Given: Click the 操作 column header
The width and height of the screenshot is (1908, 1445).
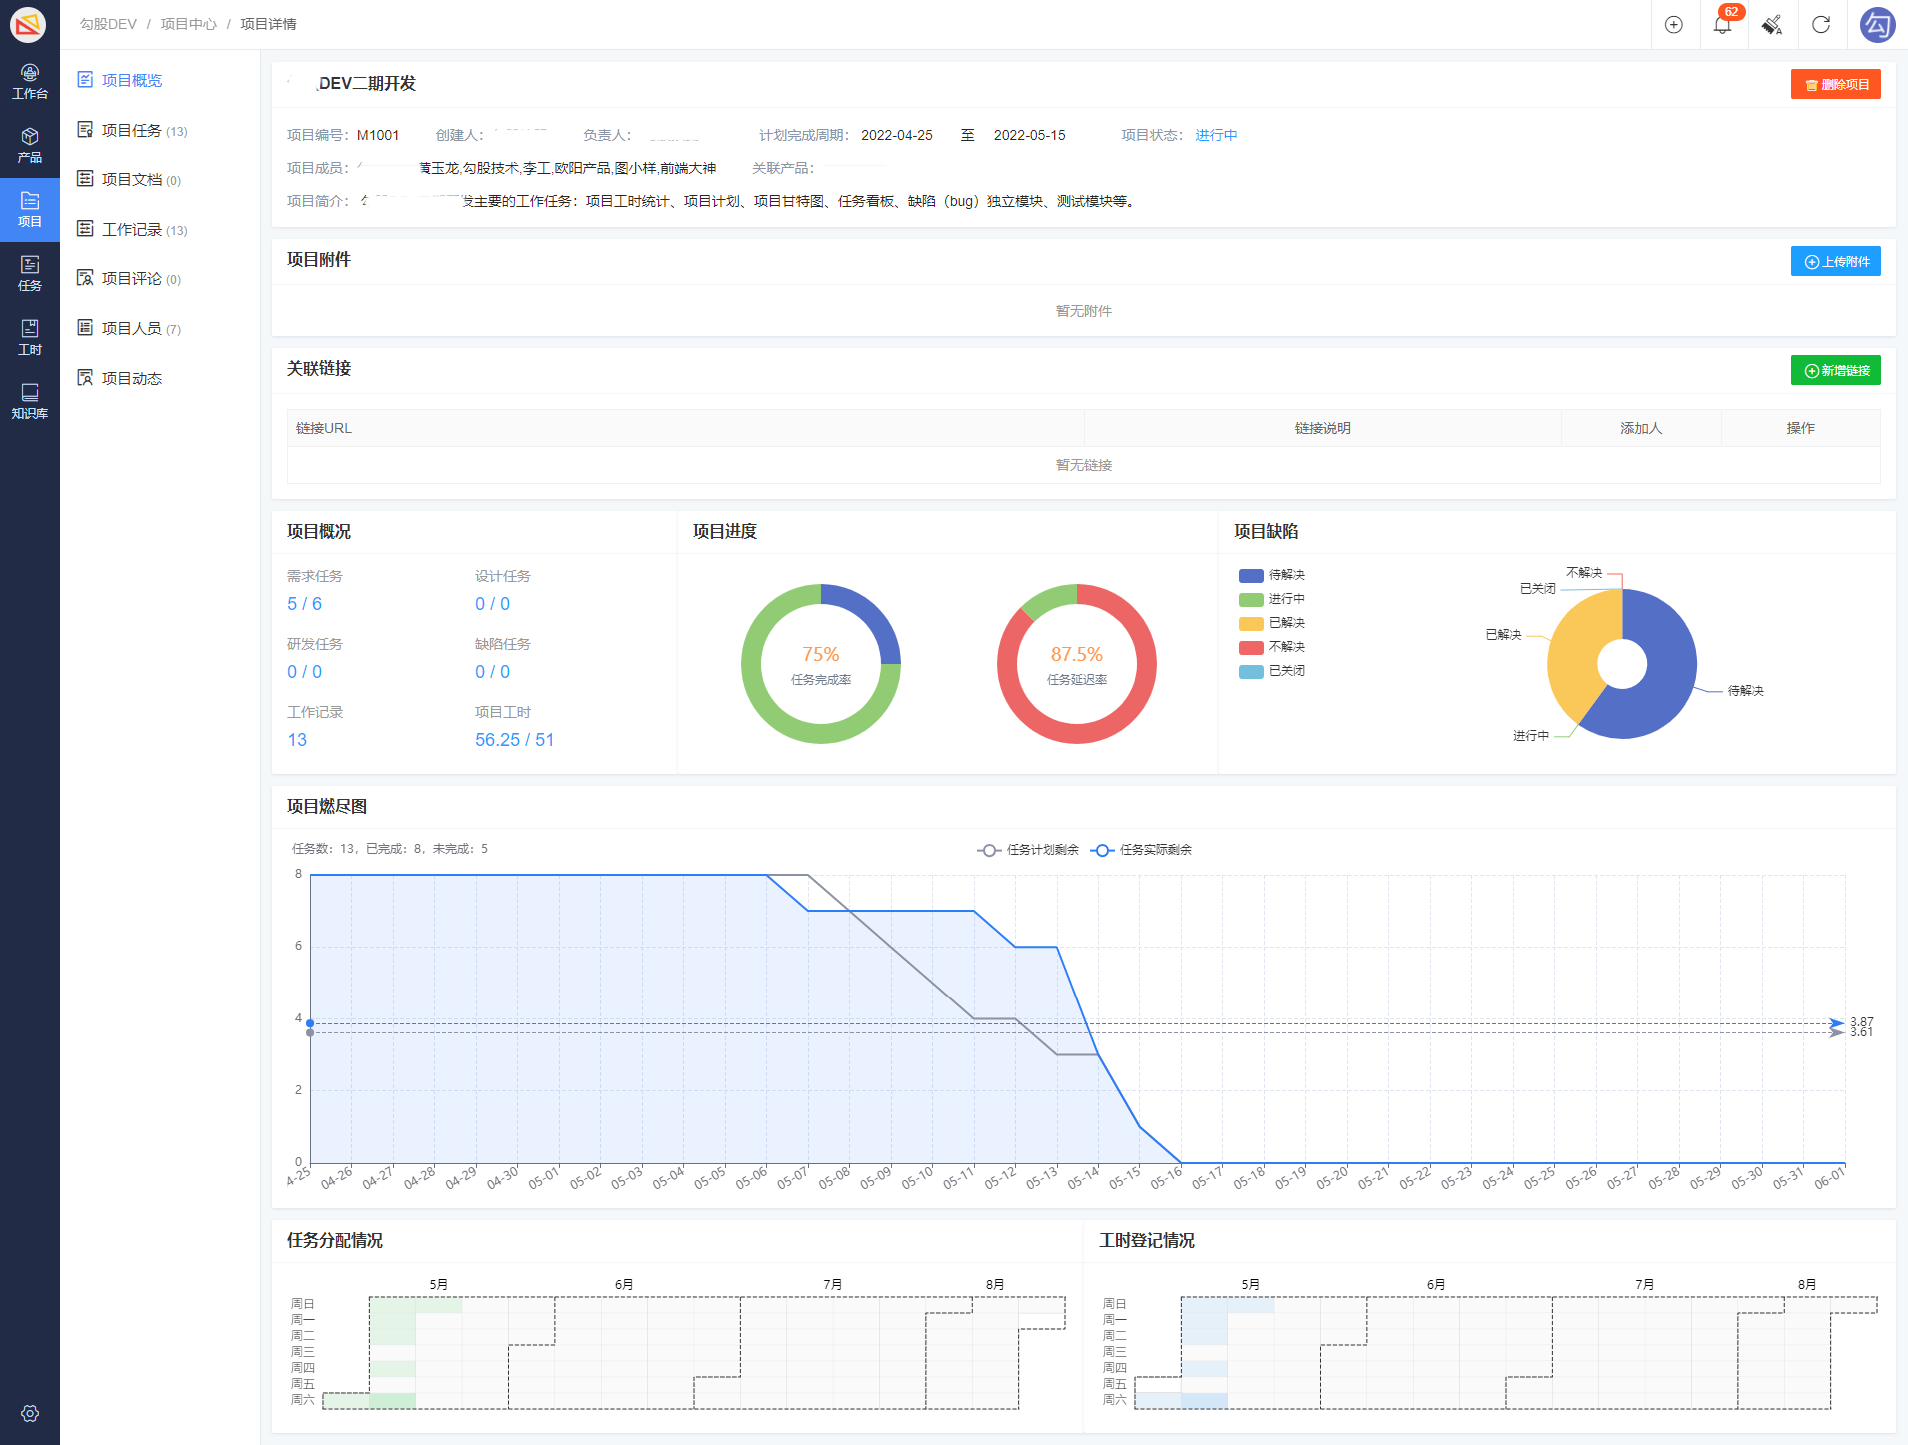Looking at the screenshot, I should pyautogui.click(x=1800, y=428).
